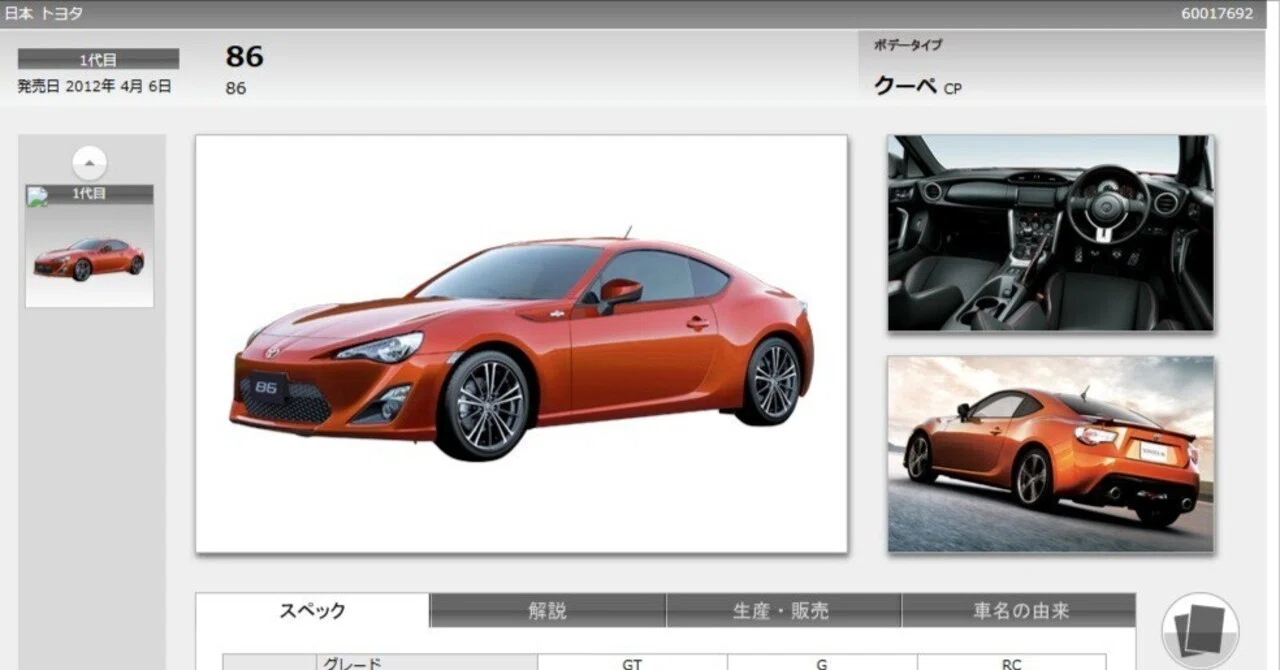Click the 1代目 label in header

tap(98, 60)
